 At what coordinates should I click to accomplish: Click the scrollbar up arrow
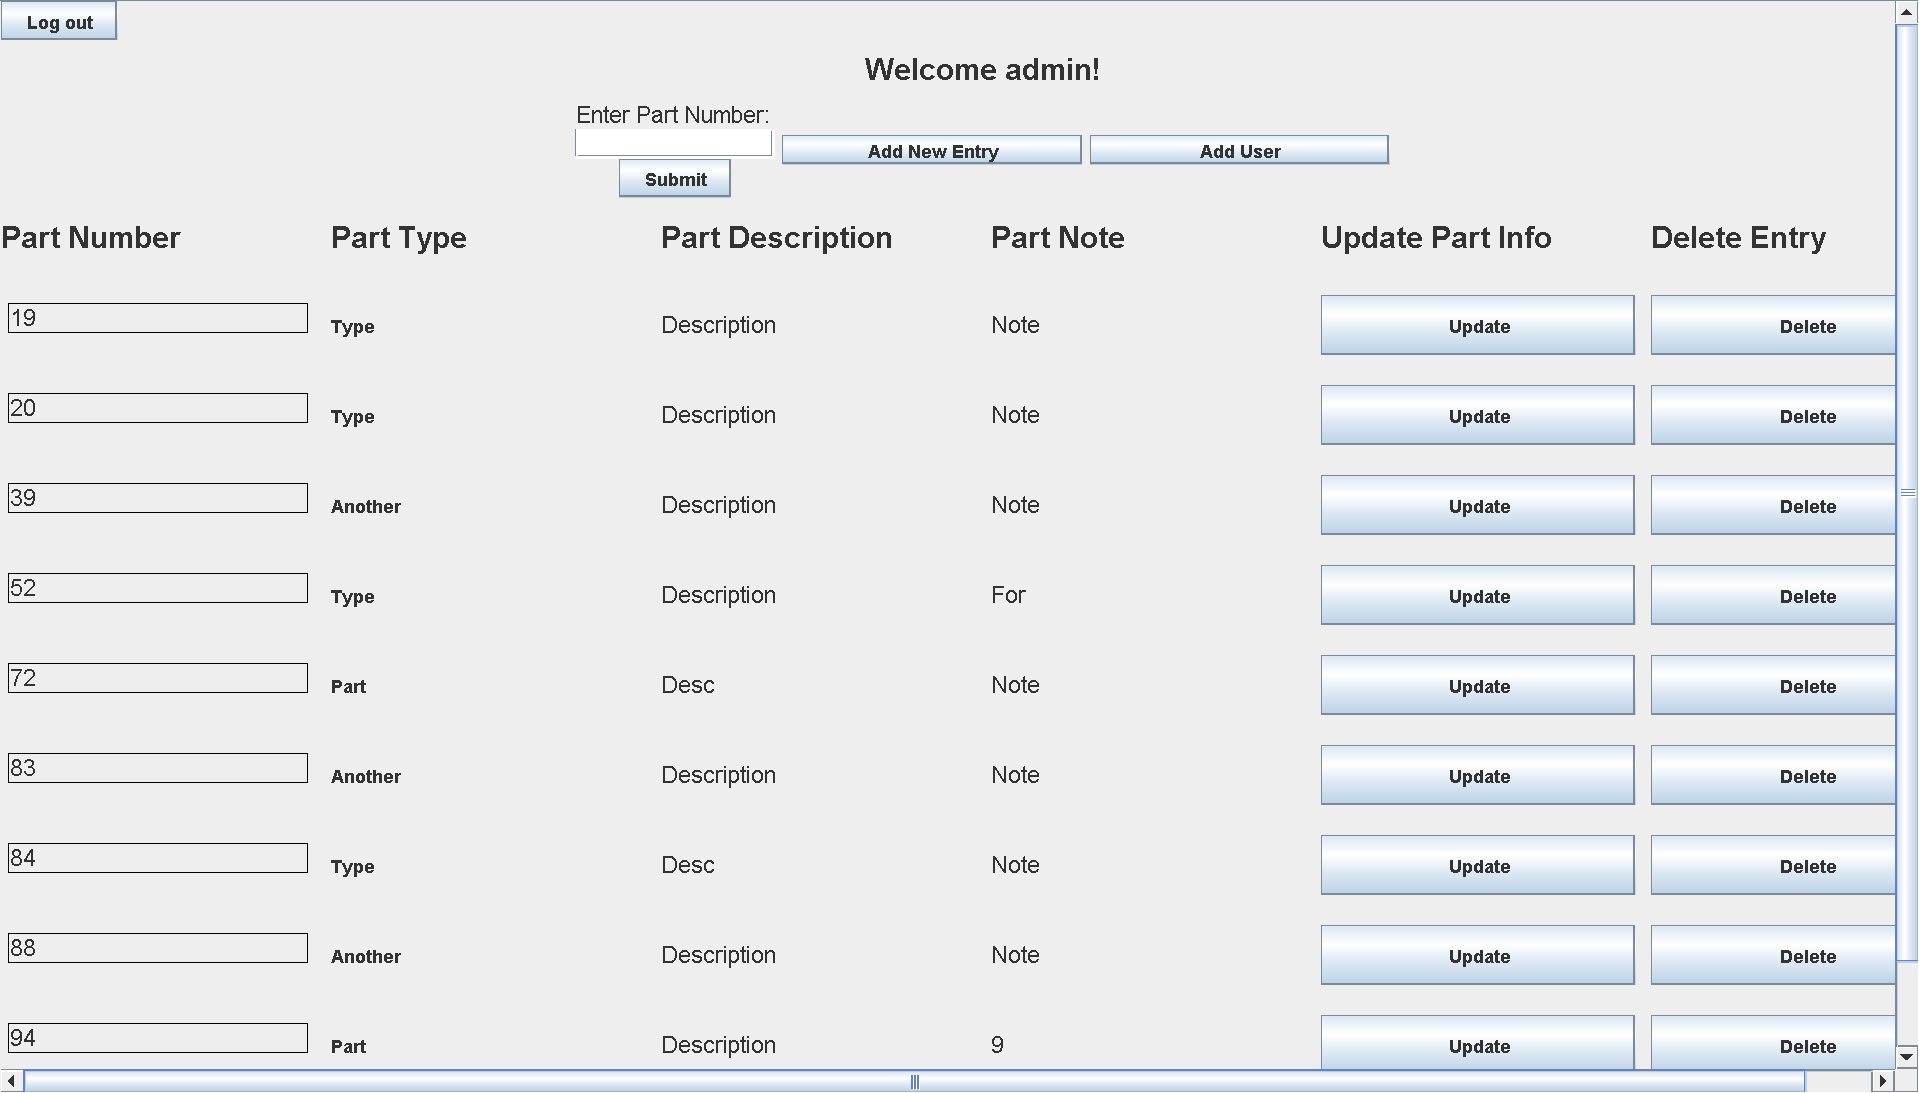point(1905,12)
